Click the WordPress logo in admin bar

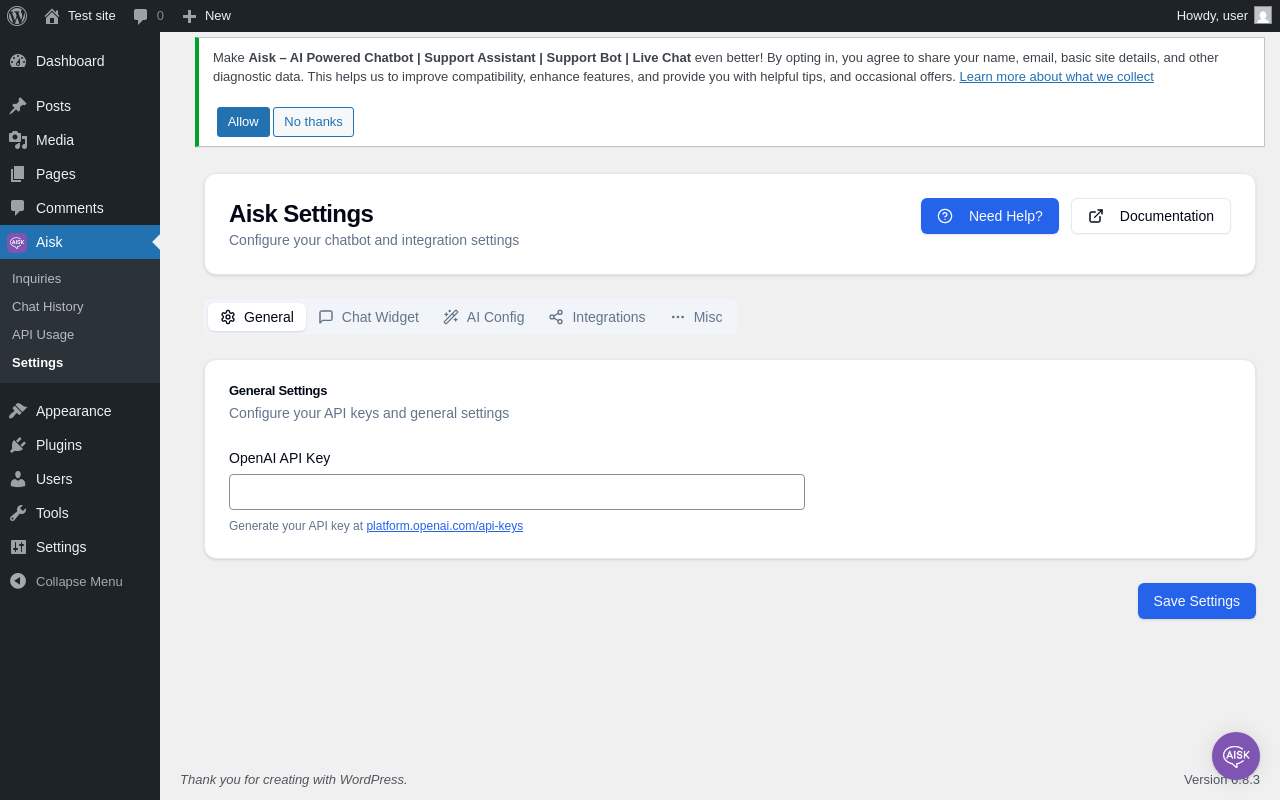point(17,16)
